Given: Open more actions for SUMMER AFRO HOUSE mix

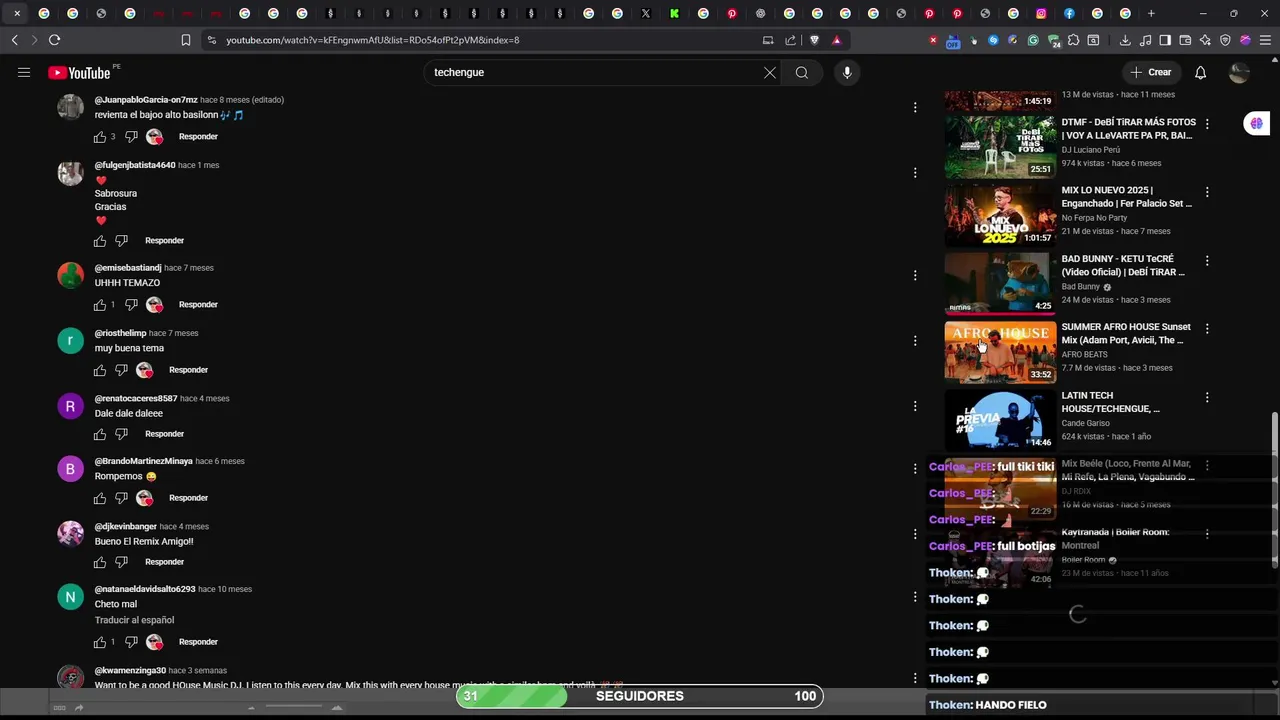Looking at the screenshot, I should [x=1207, y=328].
